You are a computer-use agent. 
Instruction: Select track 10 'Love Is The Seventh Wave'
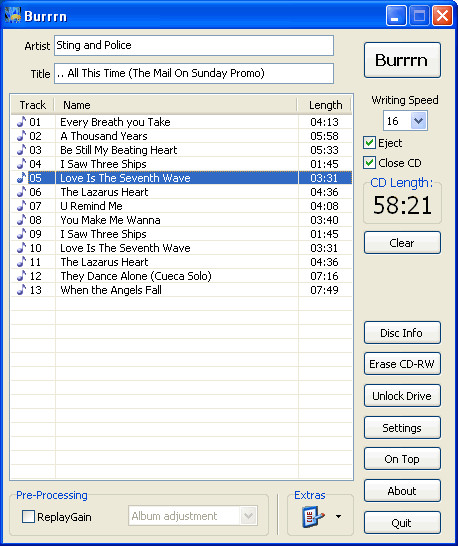(181, 248)
